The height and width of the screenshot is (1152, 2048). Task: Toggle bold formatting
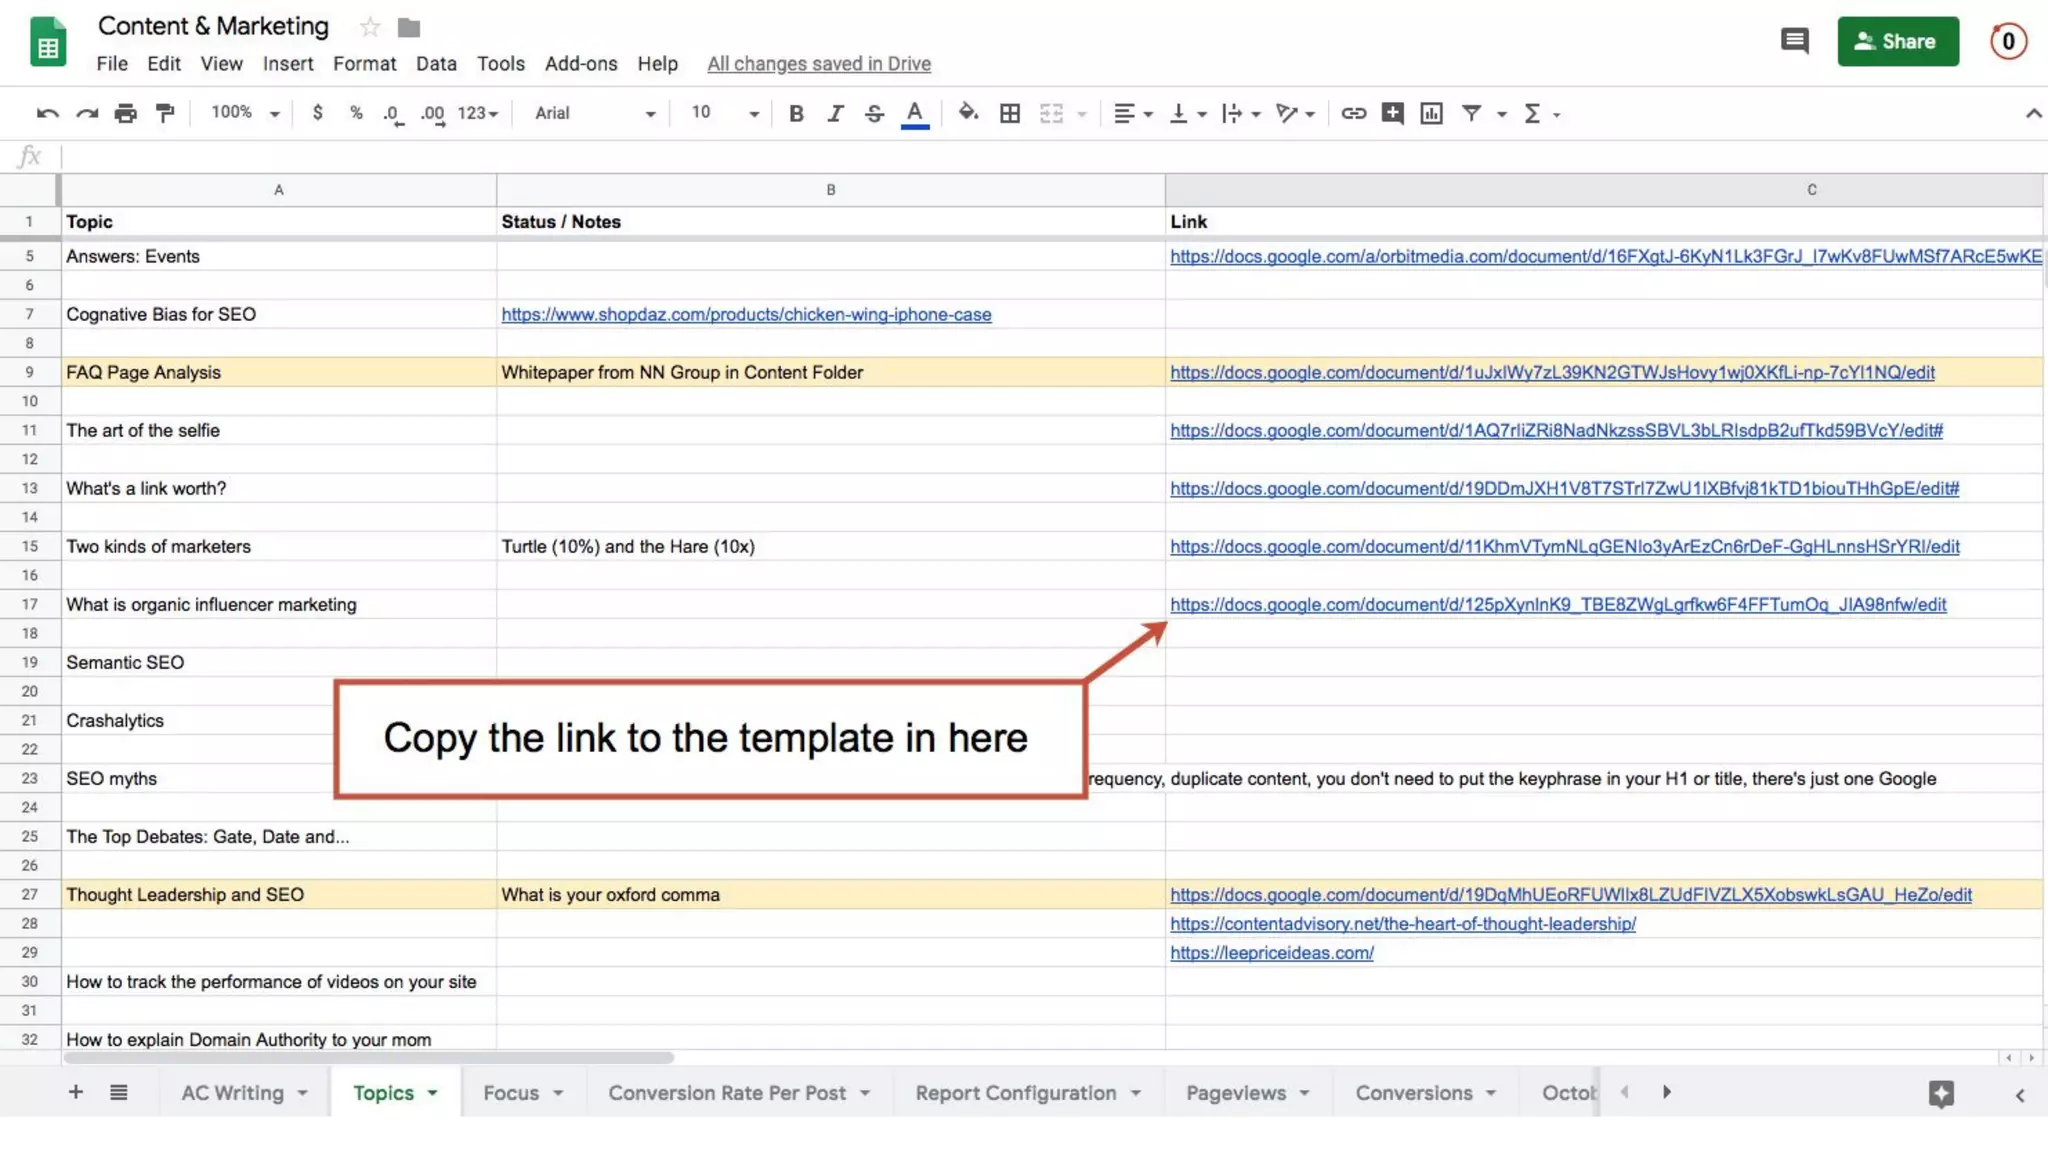pos(796,113)
